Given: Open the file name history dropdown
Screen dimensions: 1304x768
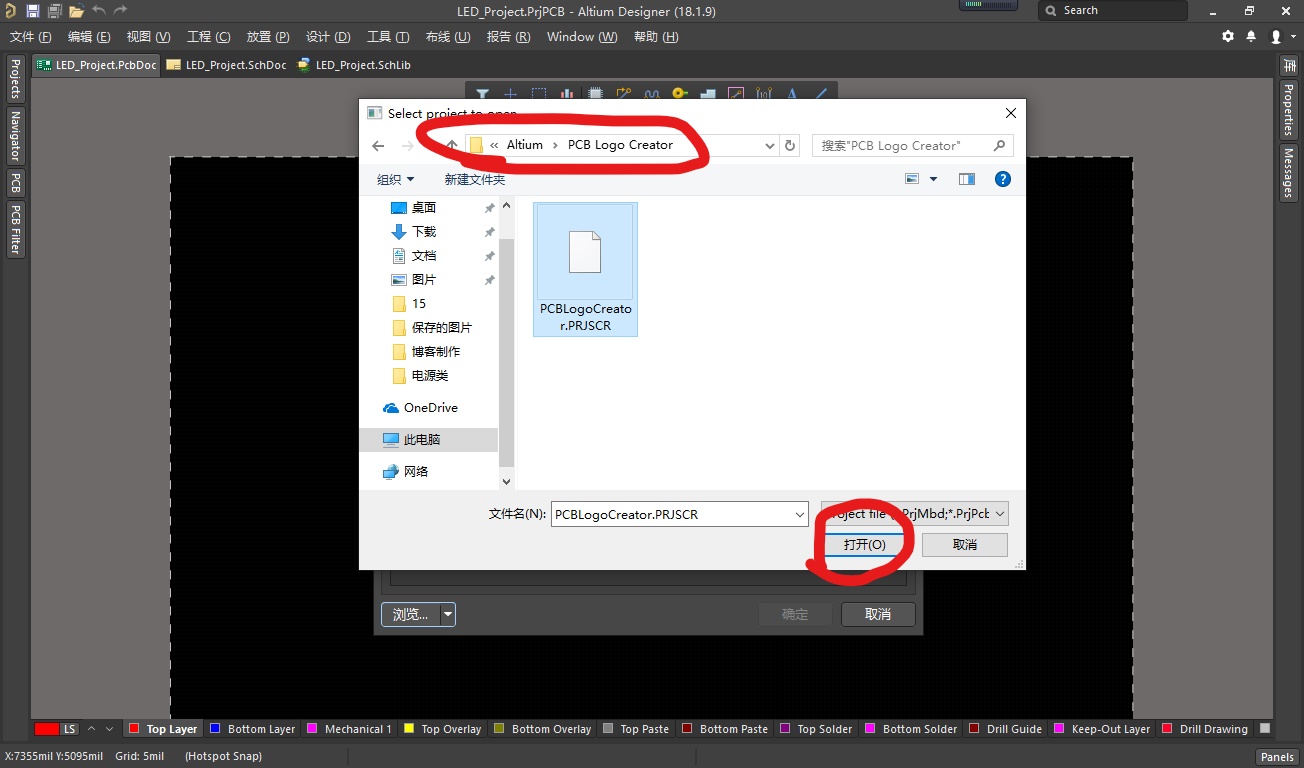Looking at the screenshot, I should (798, 513).
